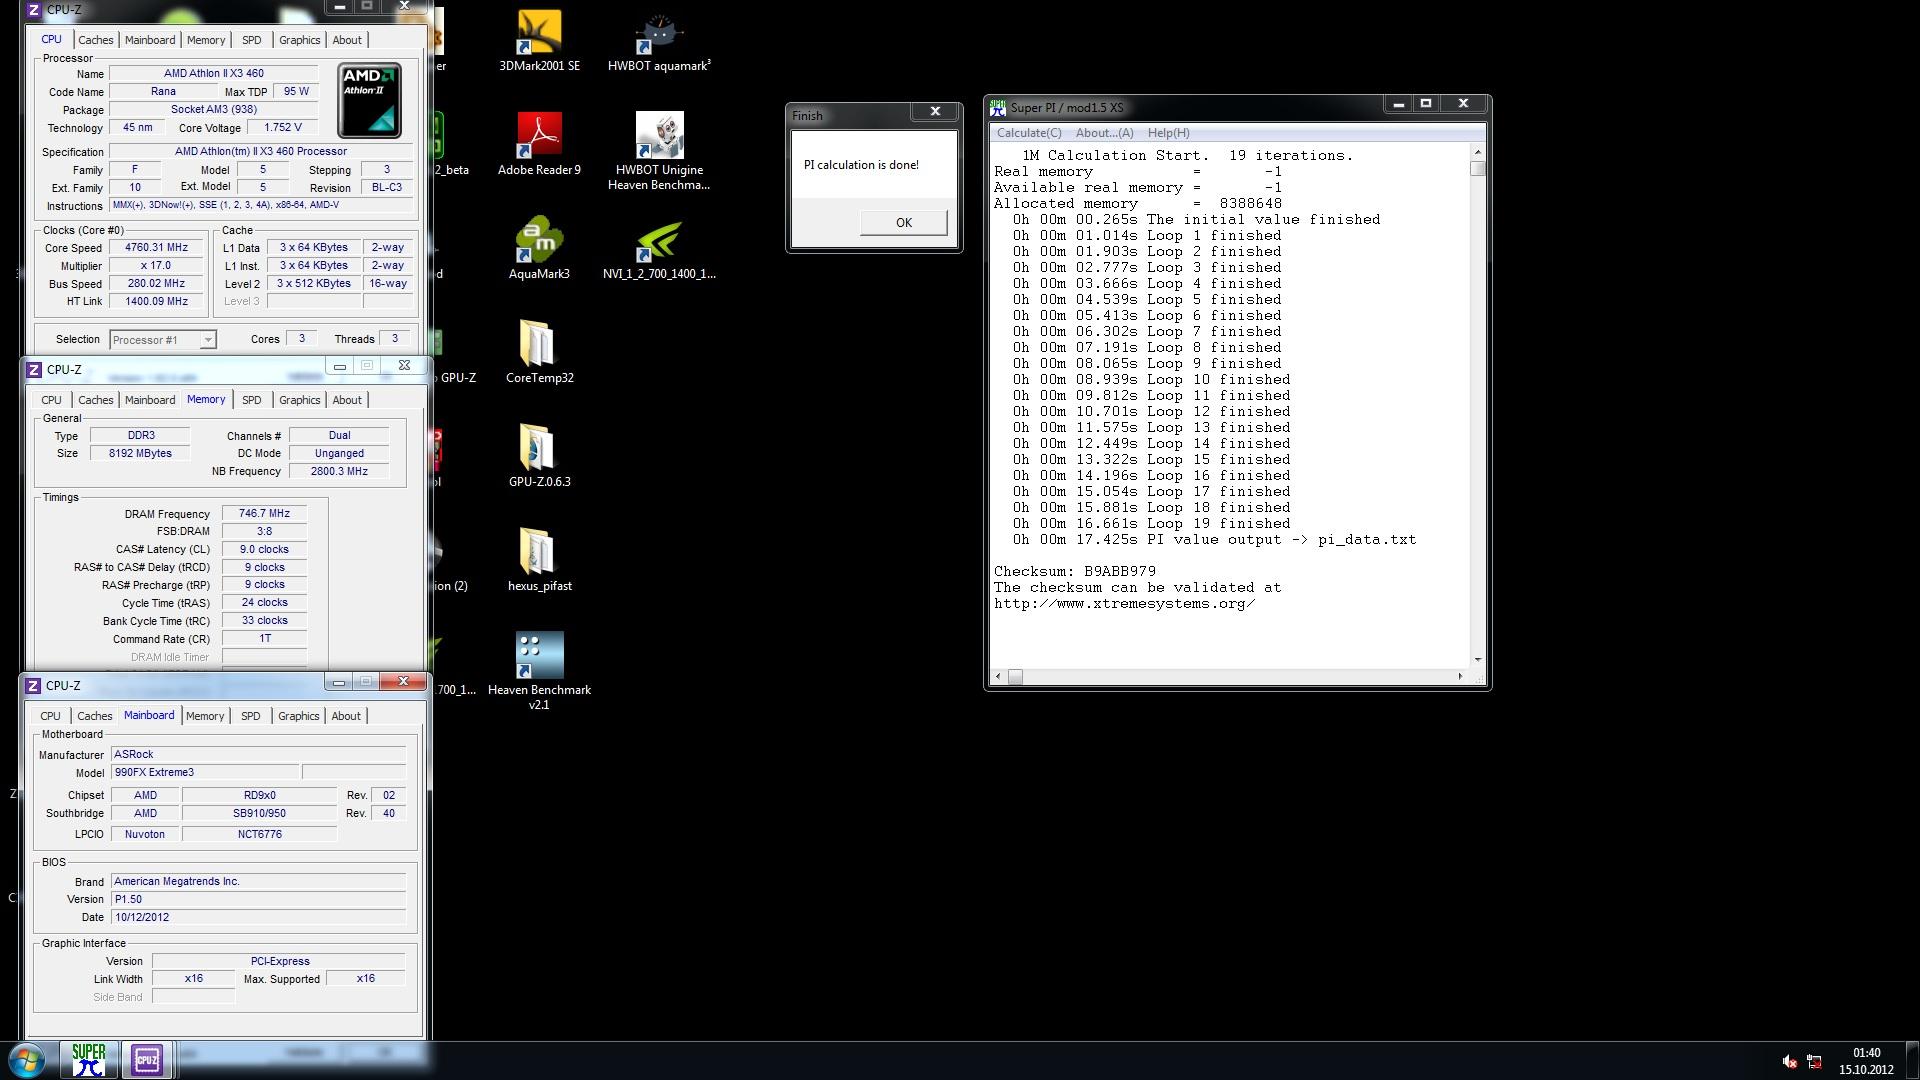
Task: Click the Core Voltage 1.752 V value
Action: pos(283,127)
